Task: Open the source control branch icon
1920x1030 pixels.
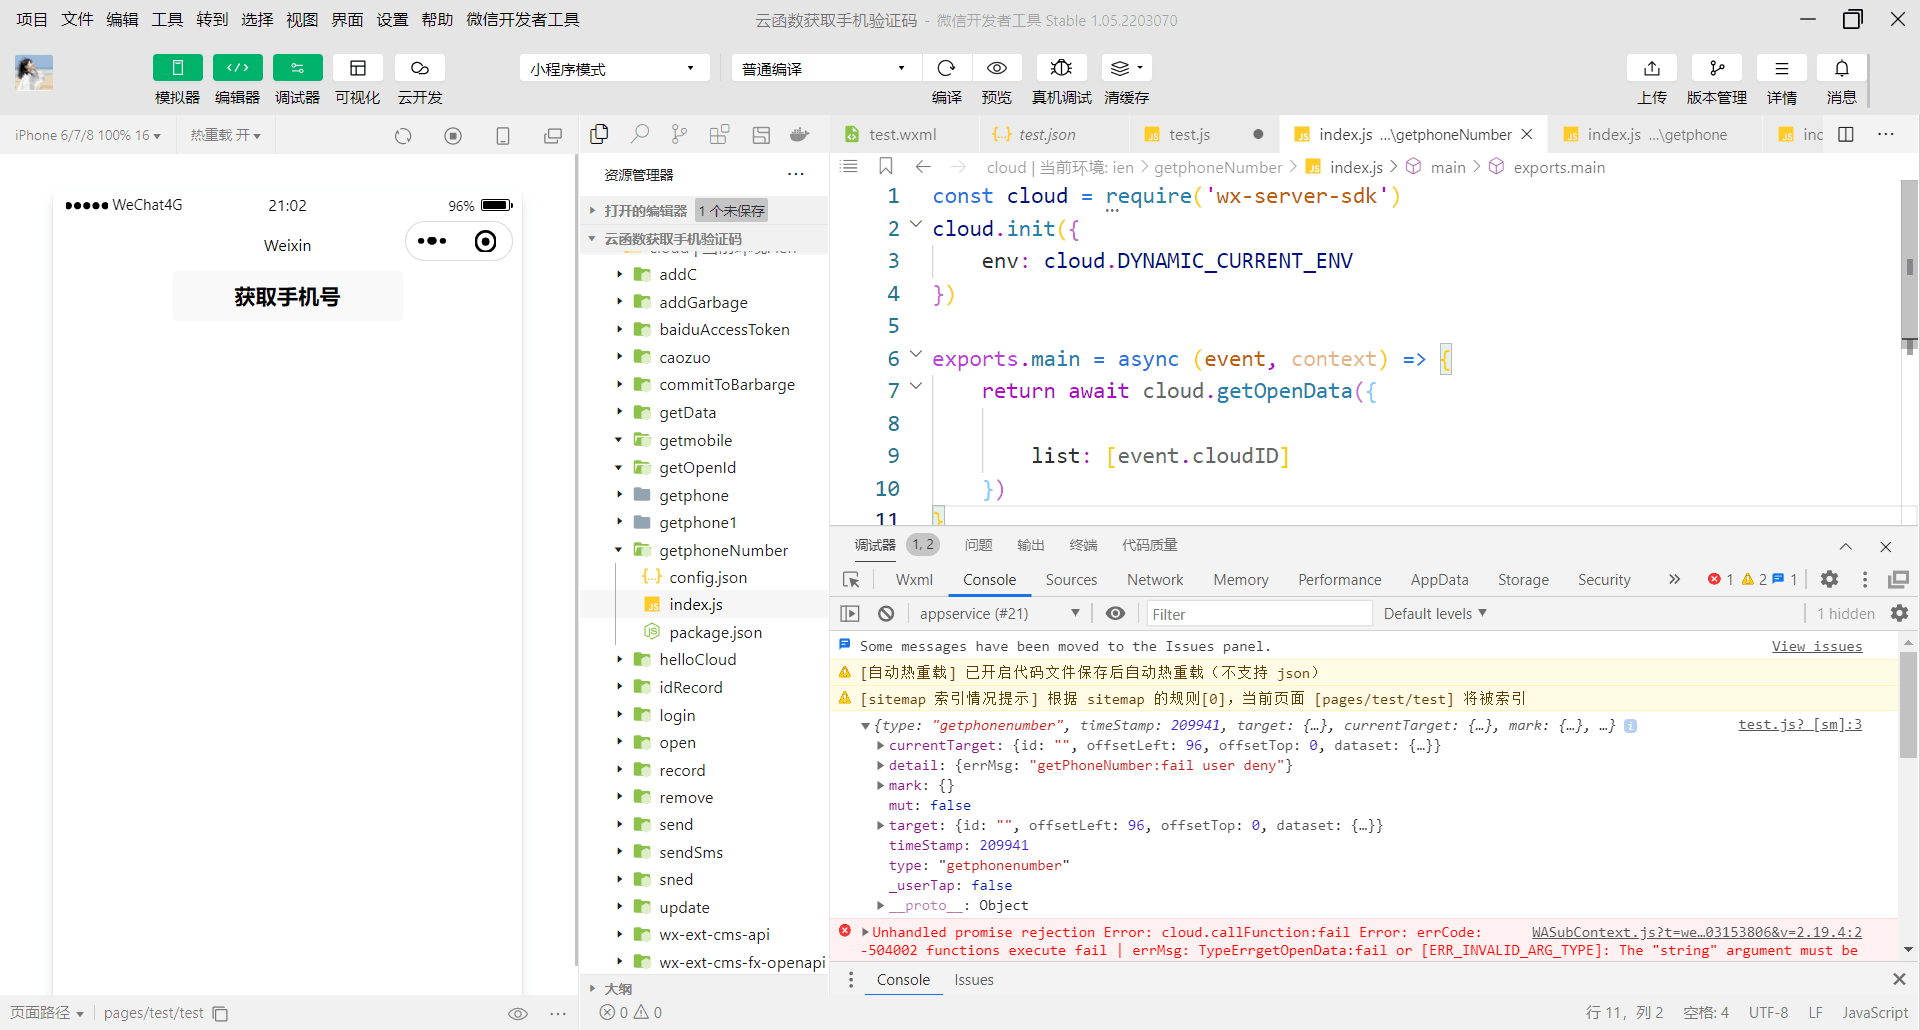Action: pyautogui.click(x=680, y=134)
